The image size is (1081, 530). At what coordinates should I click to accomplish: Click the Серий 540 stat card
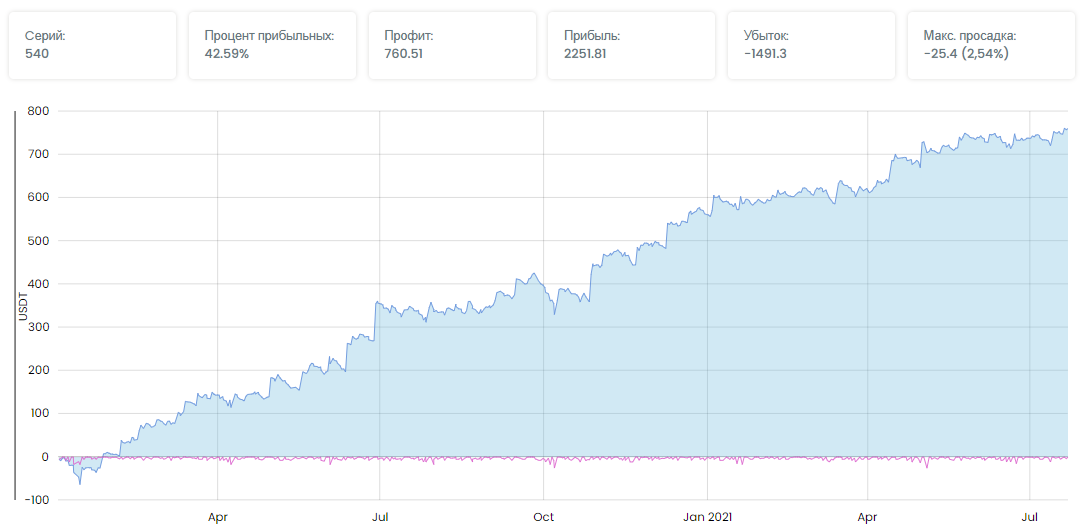92,45
